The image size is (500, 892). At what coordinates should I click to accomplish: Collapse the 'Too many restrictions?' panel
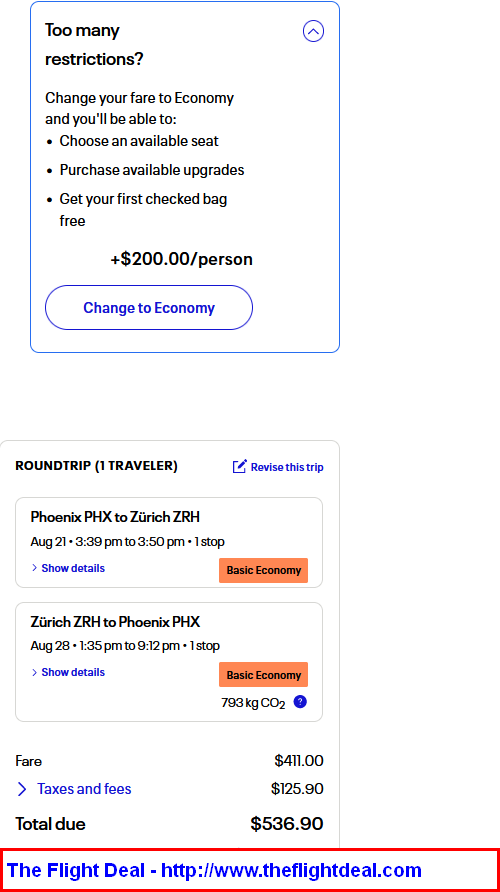tap(313, 31)
